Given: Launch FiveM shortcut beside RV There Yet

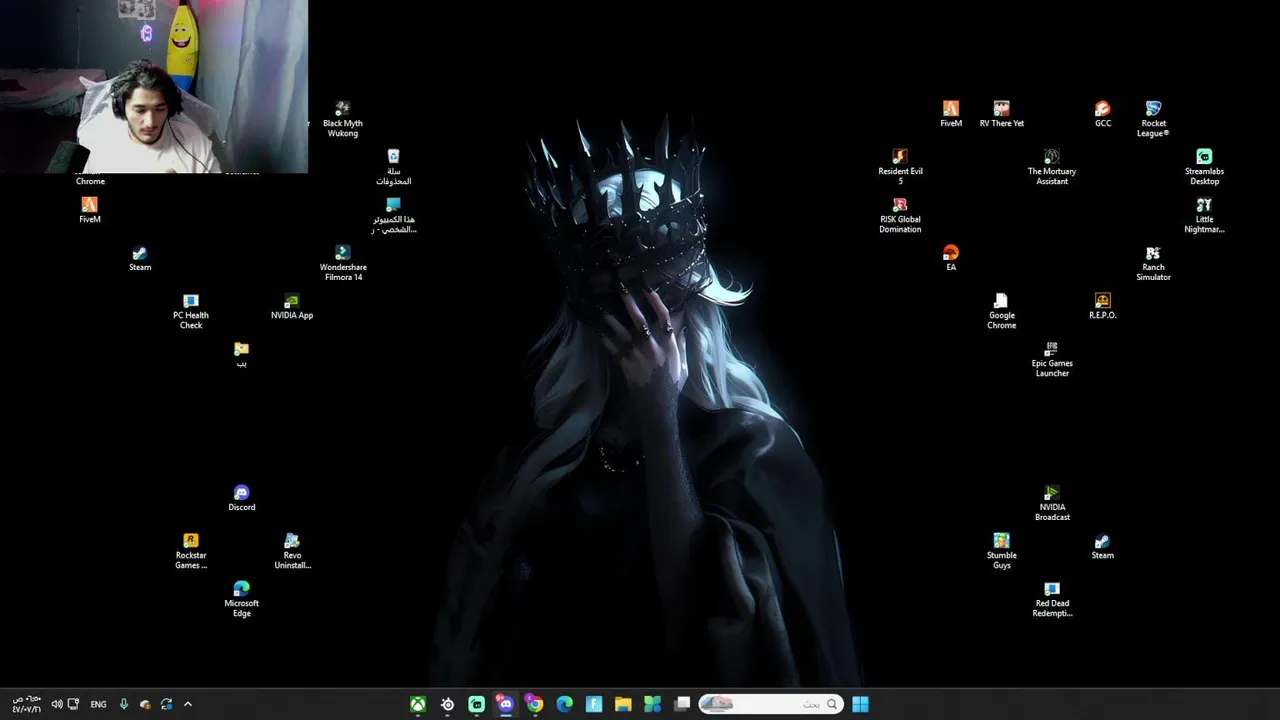Looking at the screenshot, I should click(x=951, y=114).
